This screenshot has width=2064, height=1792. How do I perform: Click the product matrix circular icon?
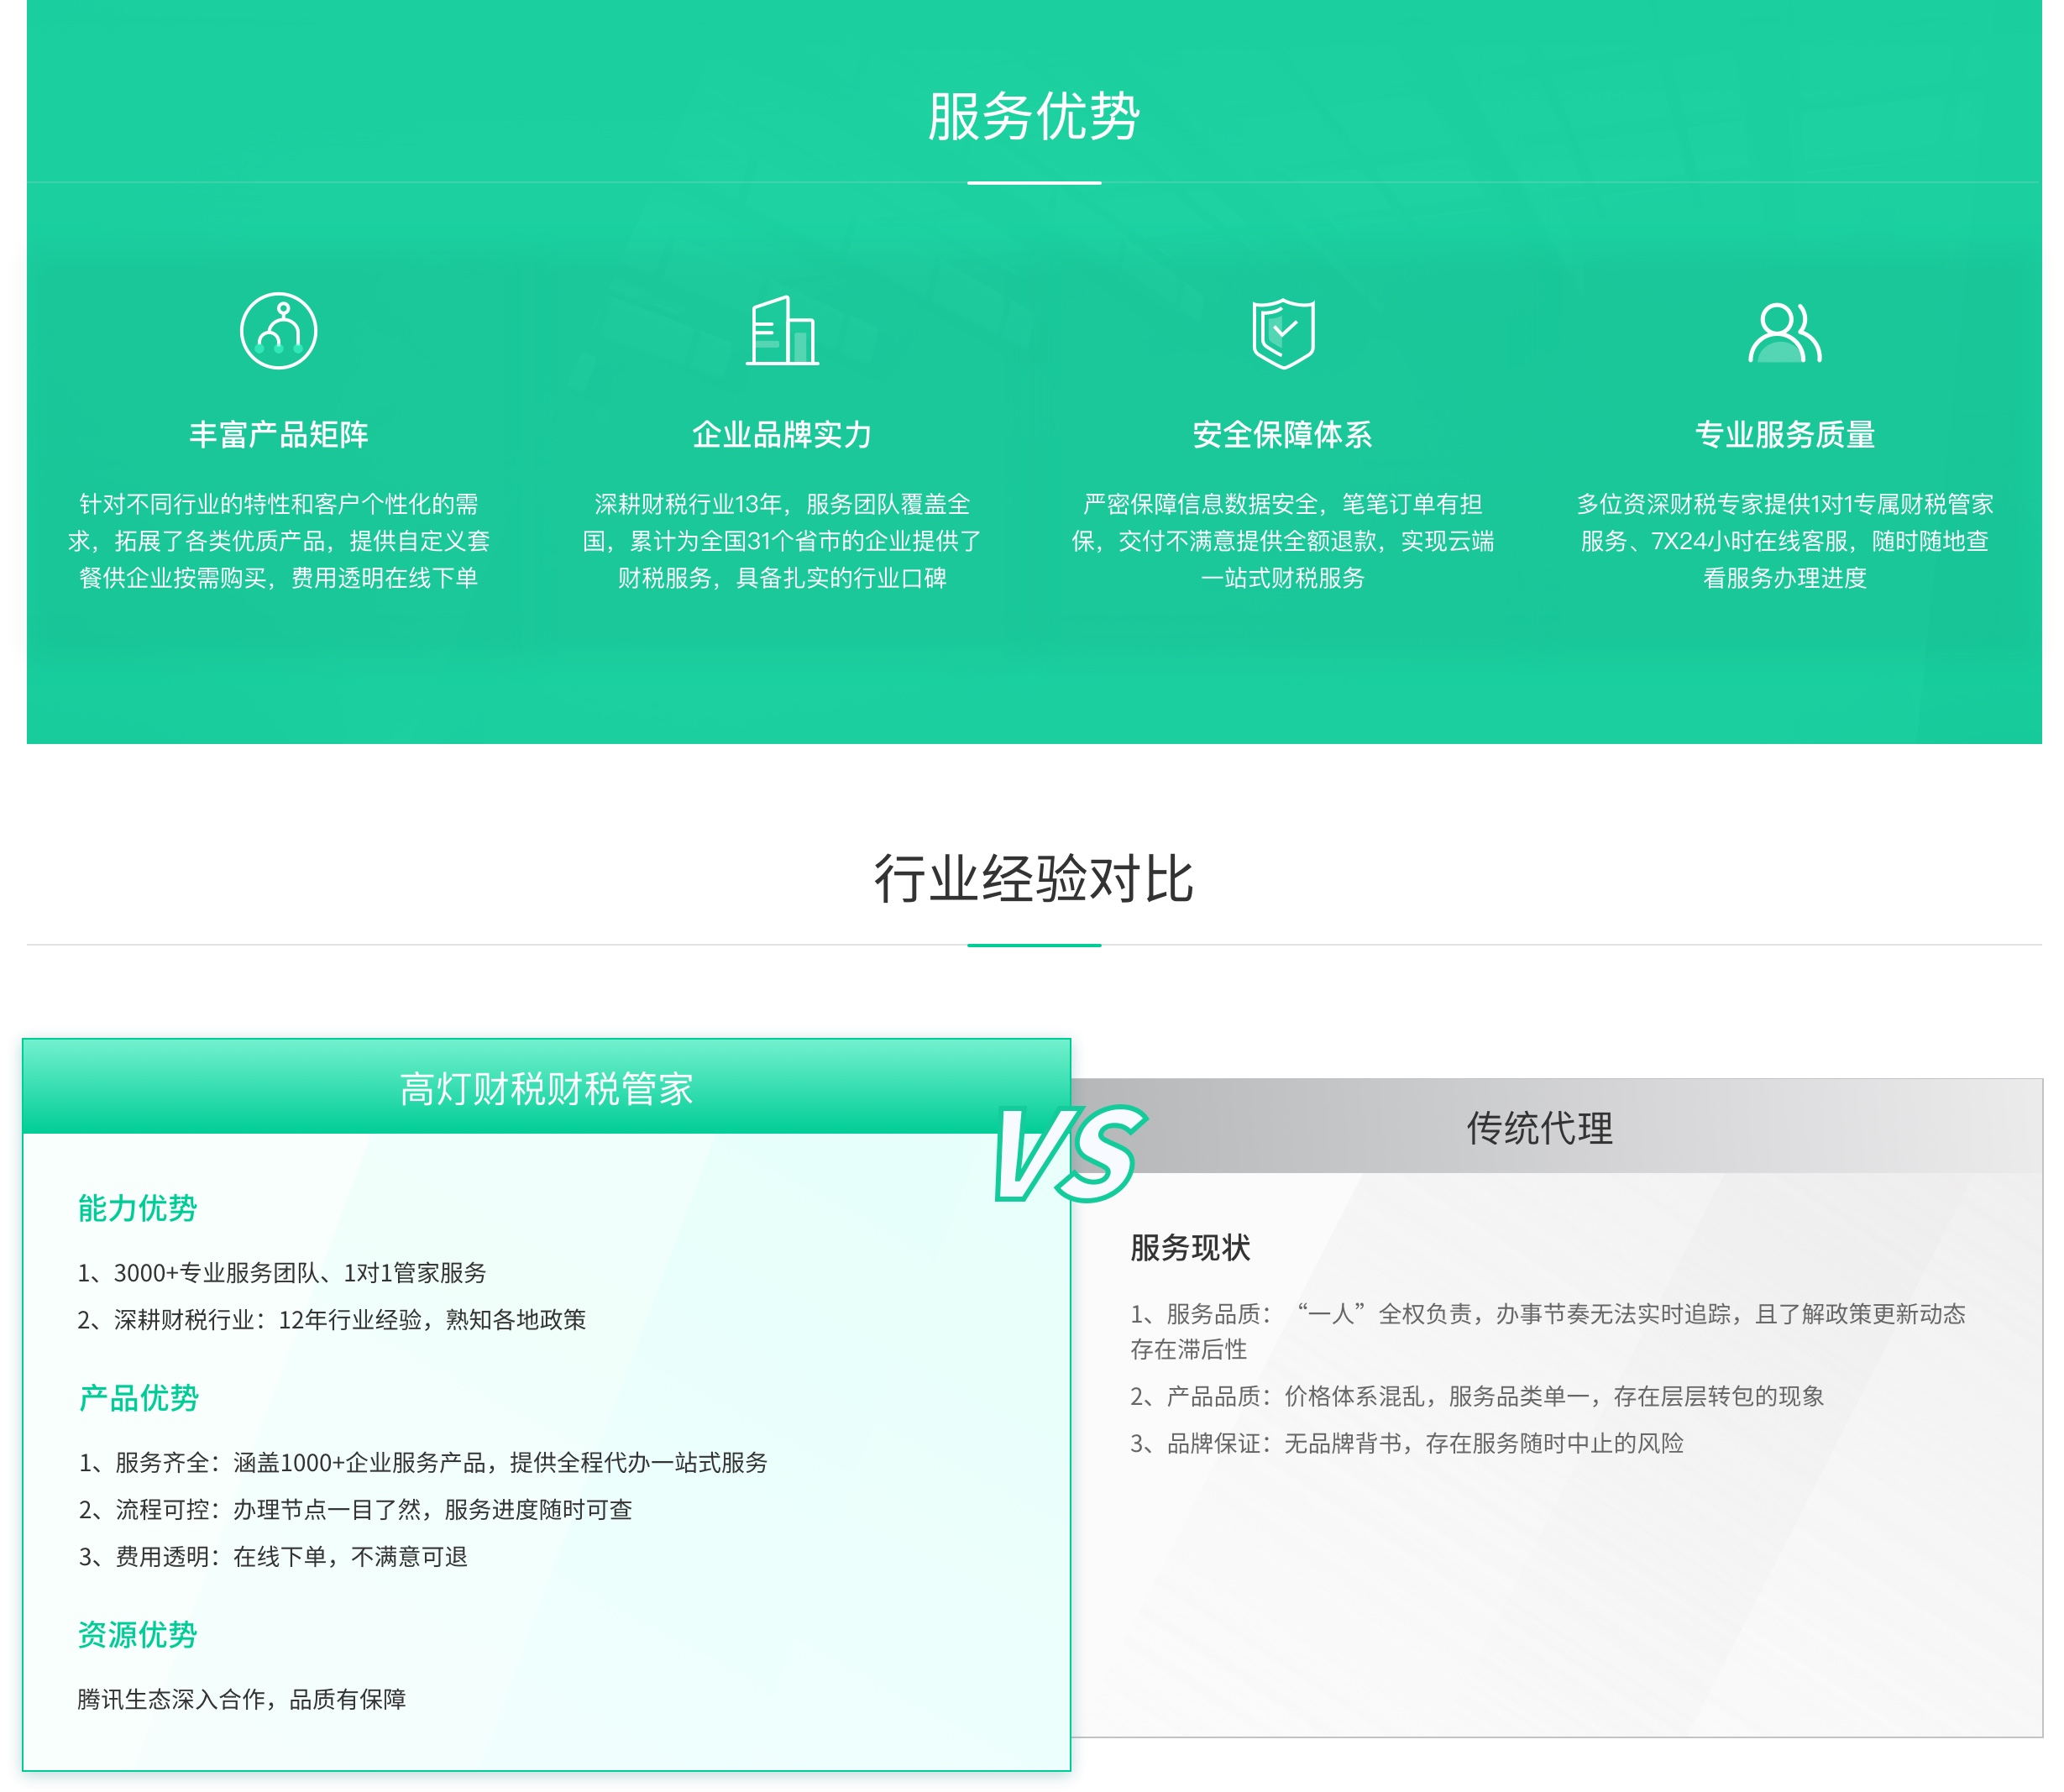click(278, 331)
